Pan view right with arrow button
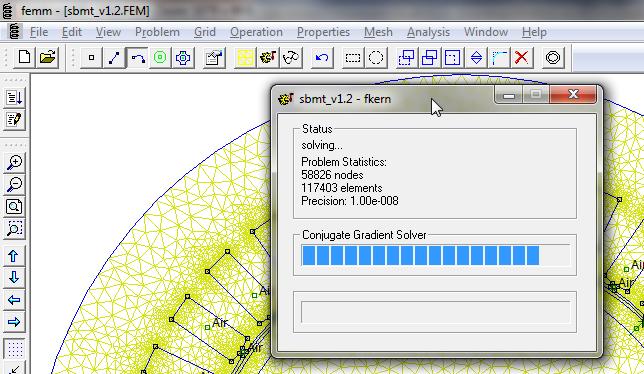 [x=14, y=322]
